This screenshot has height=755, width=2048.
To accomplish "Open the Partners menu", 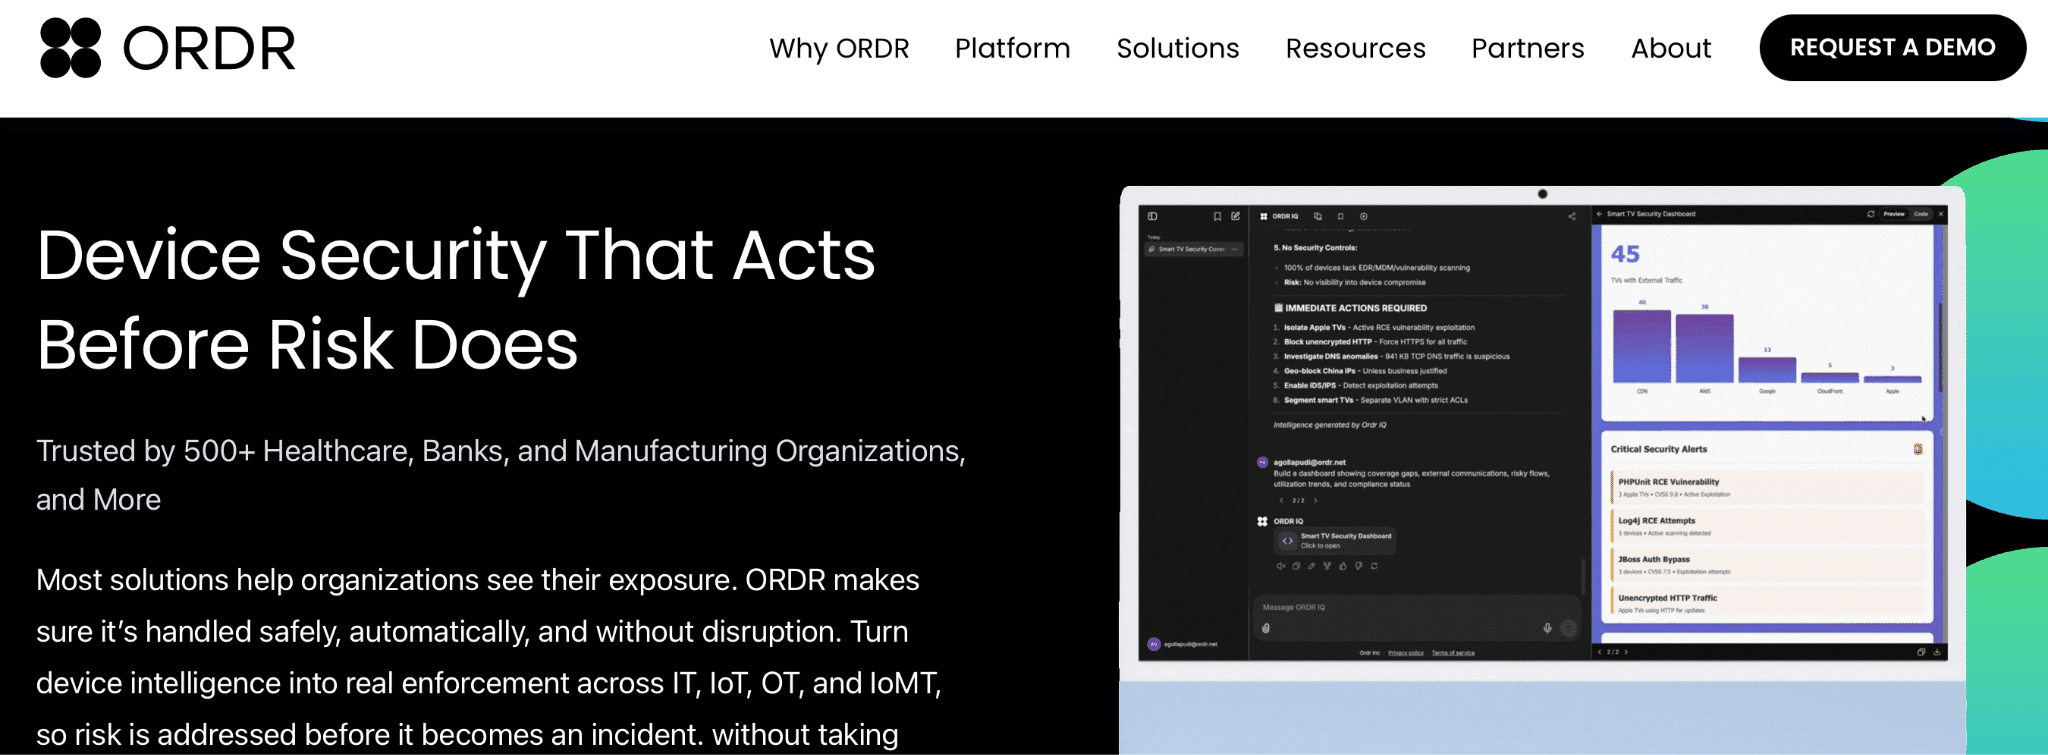I will (1527, 48).
